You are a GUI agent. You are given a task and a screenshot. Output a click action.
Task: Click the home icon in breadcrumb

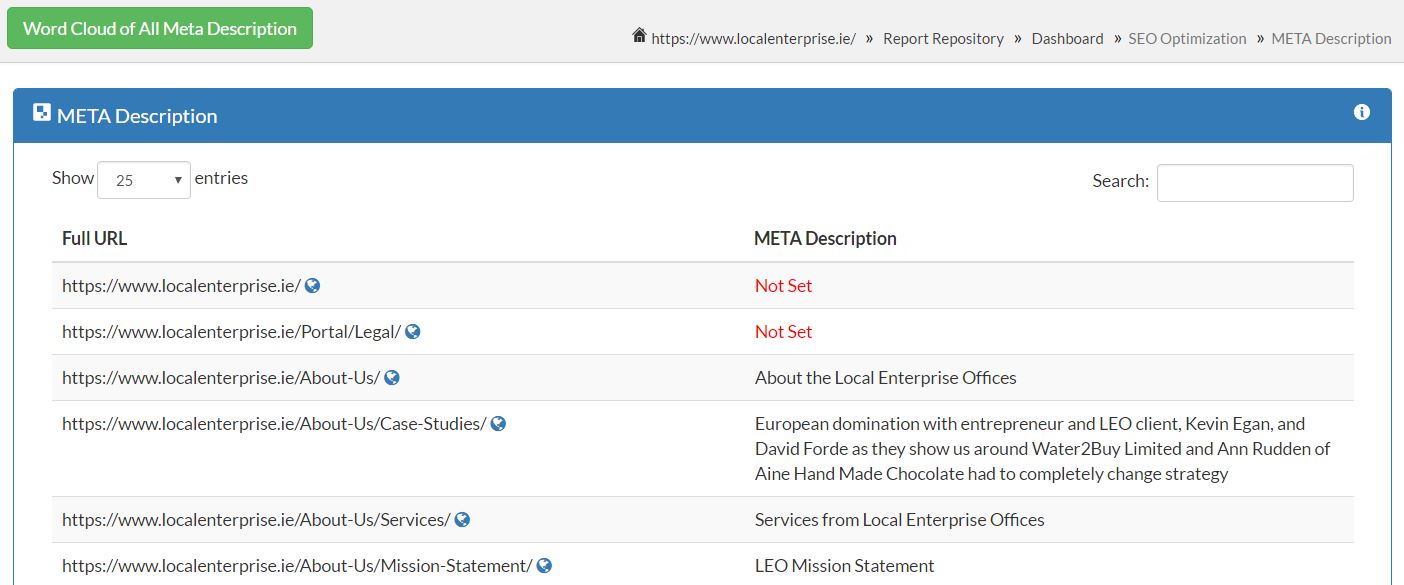[640, 36]
